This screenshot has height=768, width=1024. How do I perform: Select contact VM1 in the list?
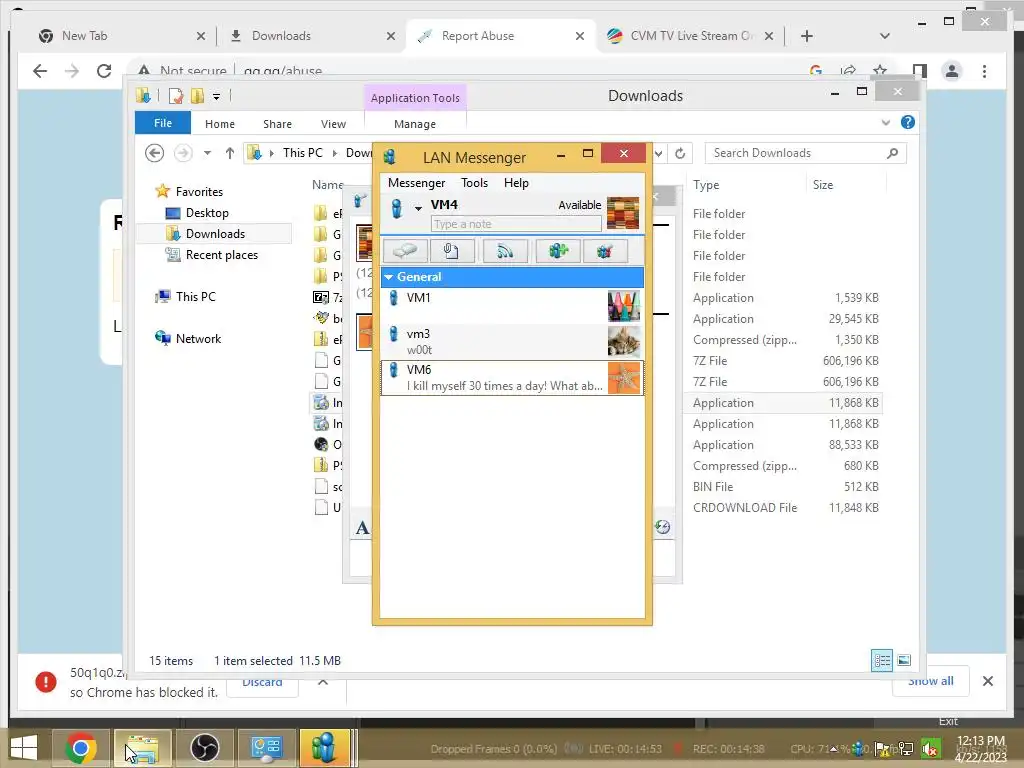pyautogui.click(x=512, y=306)
